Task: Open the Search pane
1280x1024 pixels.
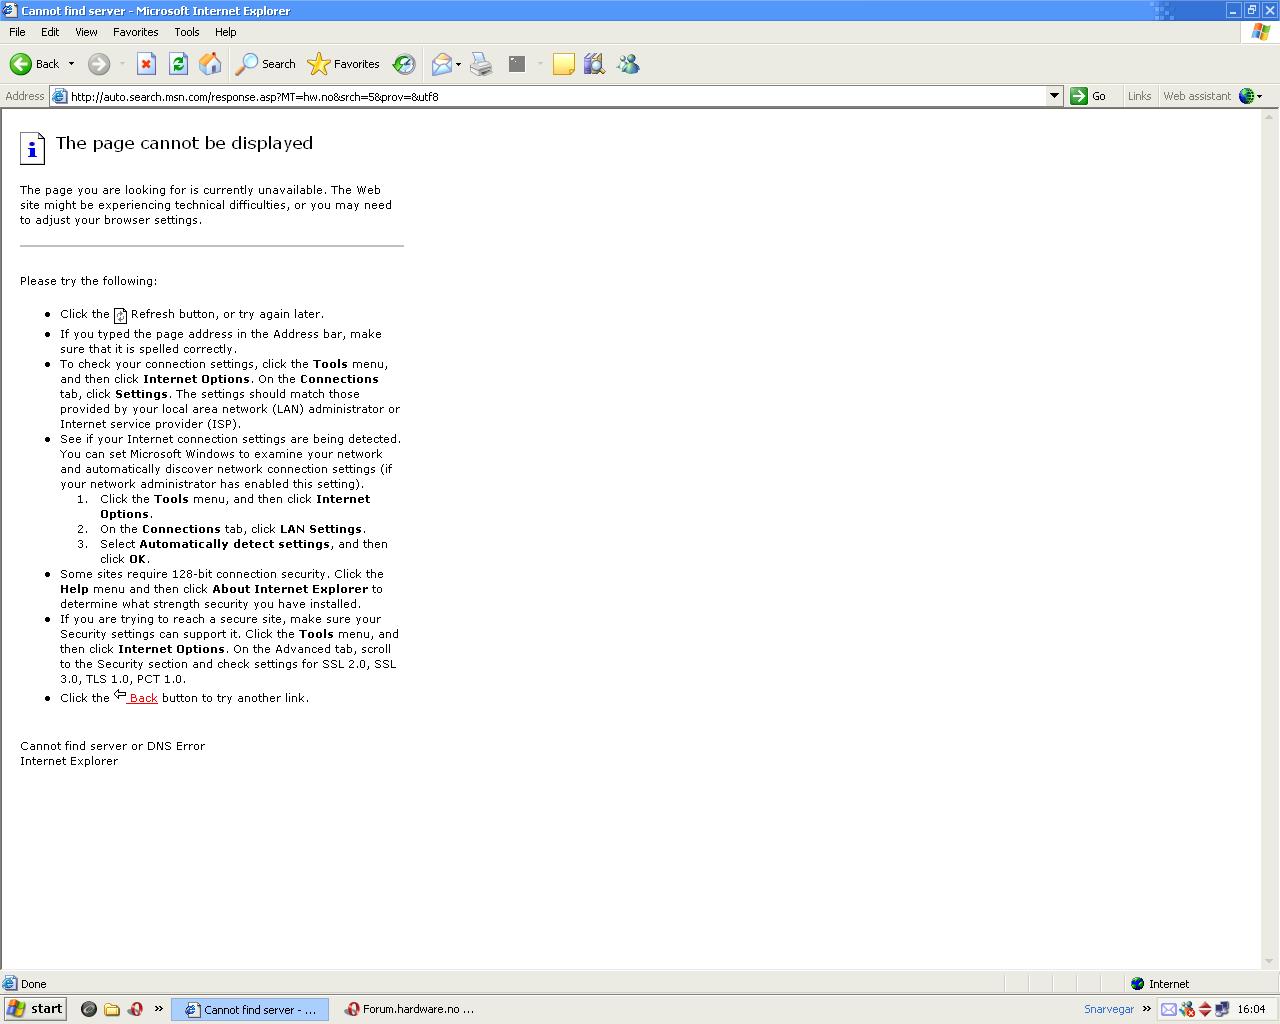Action: pos(265,64)
